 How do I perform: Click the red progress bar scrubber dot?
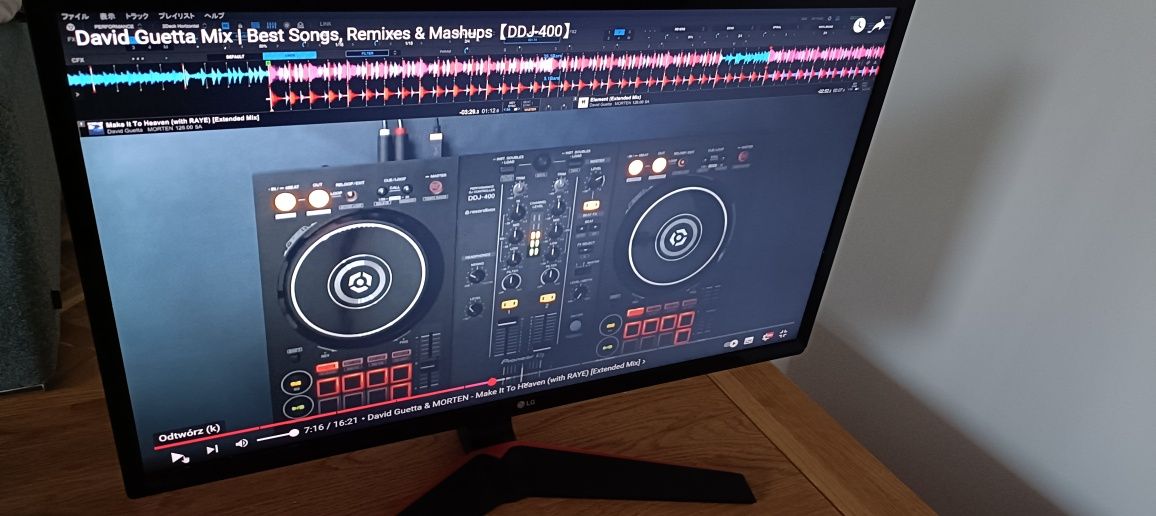tap(492, 382)
